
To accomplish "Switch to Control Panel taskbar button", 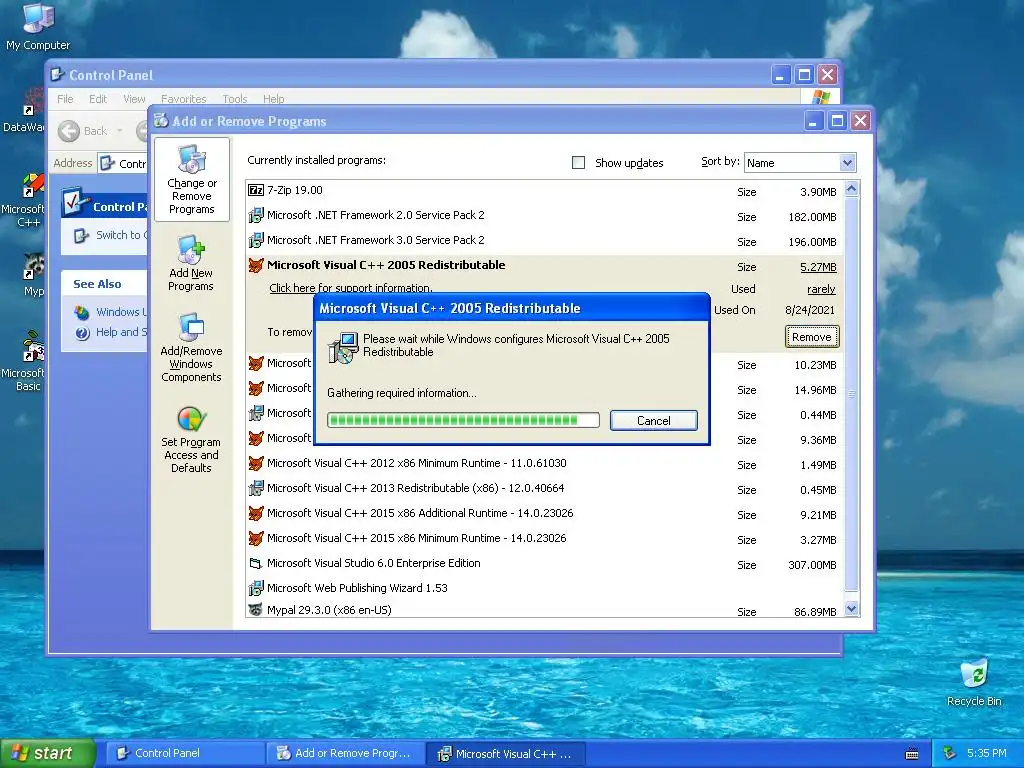I will coord(185,753).
